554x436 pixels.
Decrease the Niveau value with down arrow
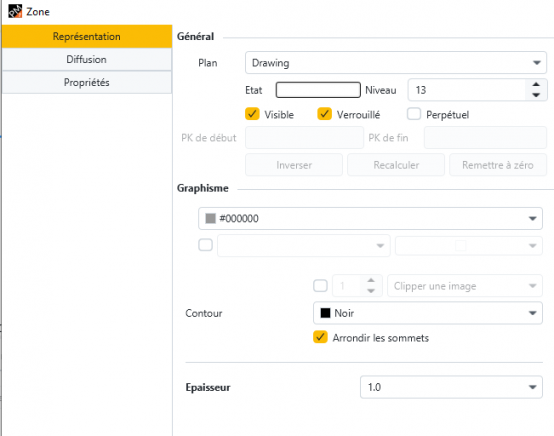click(x=536, y=95)
